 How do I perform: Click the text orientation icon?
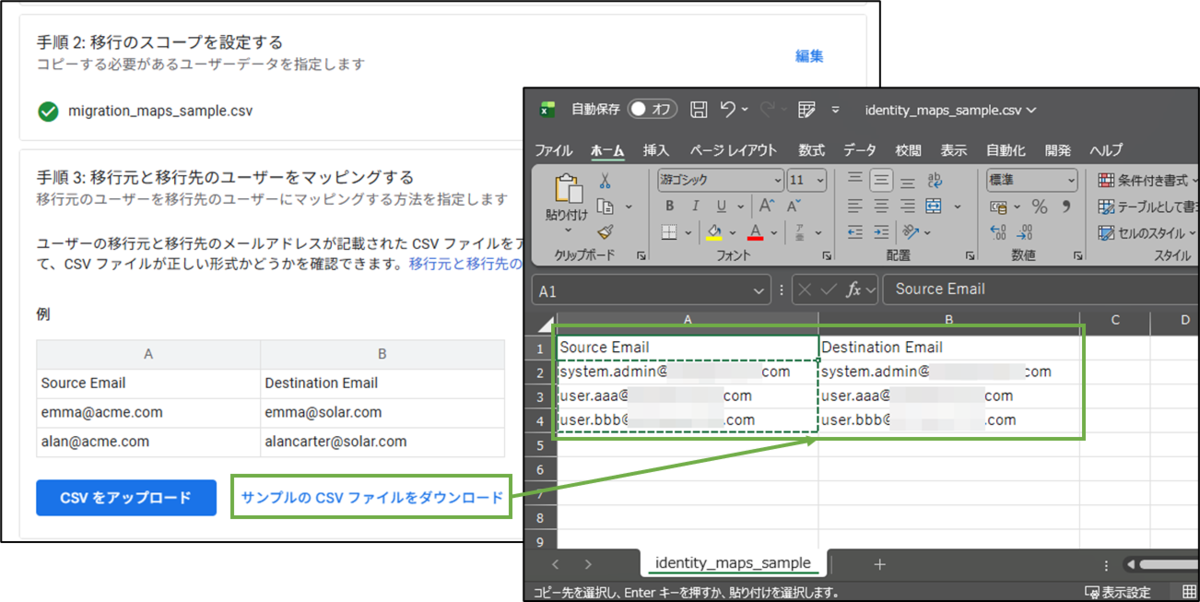tap(913, 233)
